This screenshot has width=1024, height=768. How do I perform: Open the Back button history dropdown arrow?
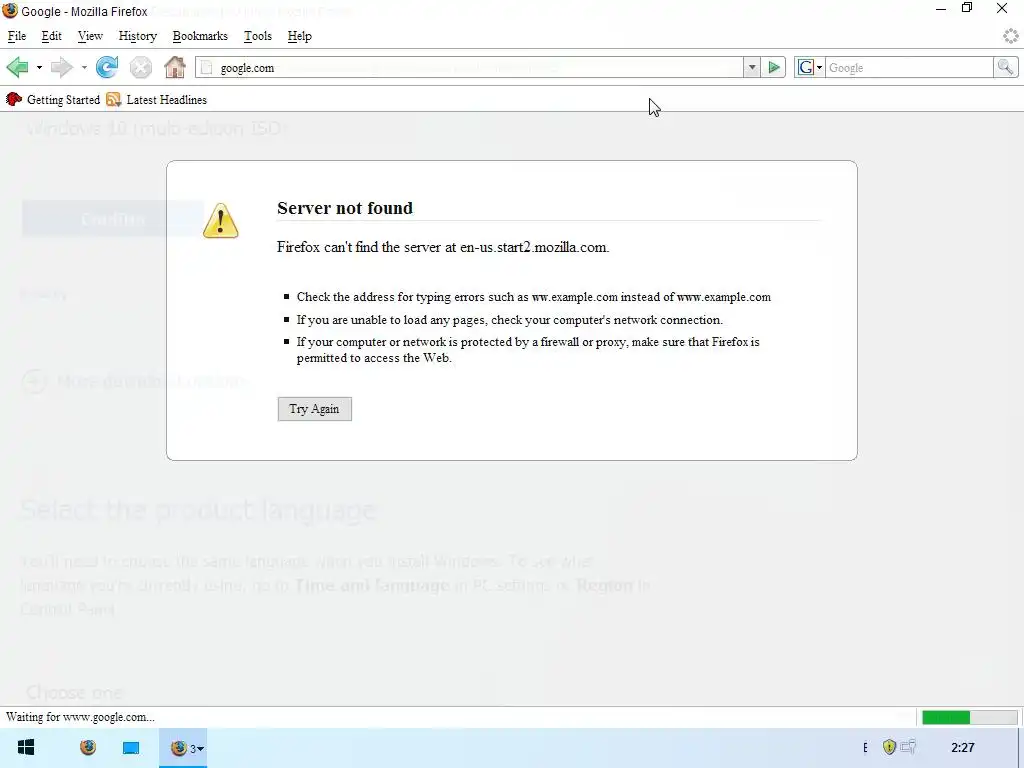[39, 68]
